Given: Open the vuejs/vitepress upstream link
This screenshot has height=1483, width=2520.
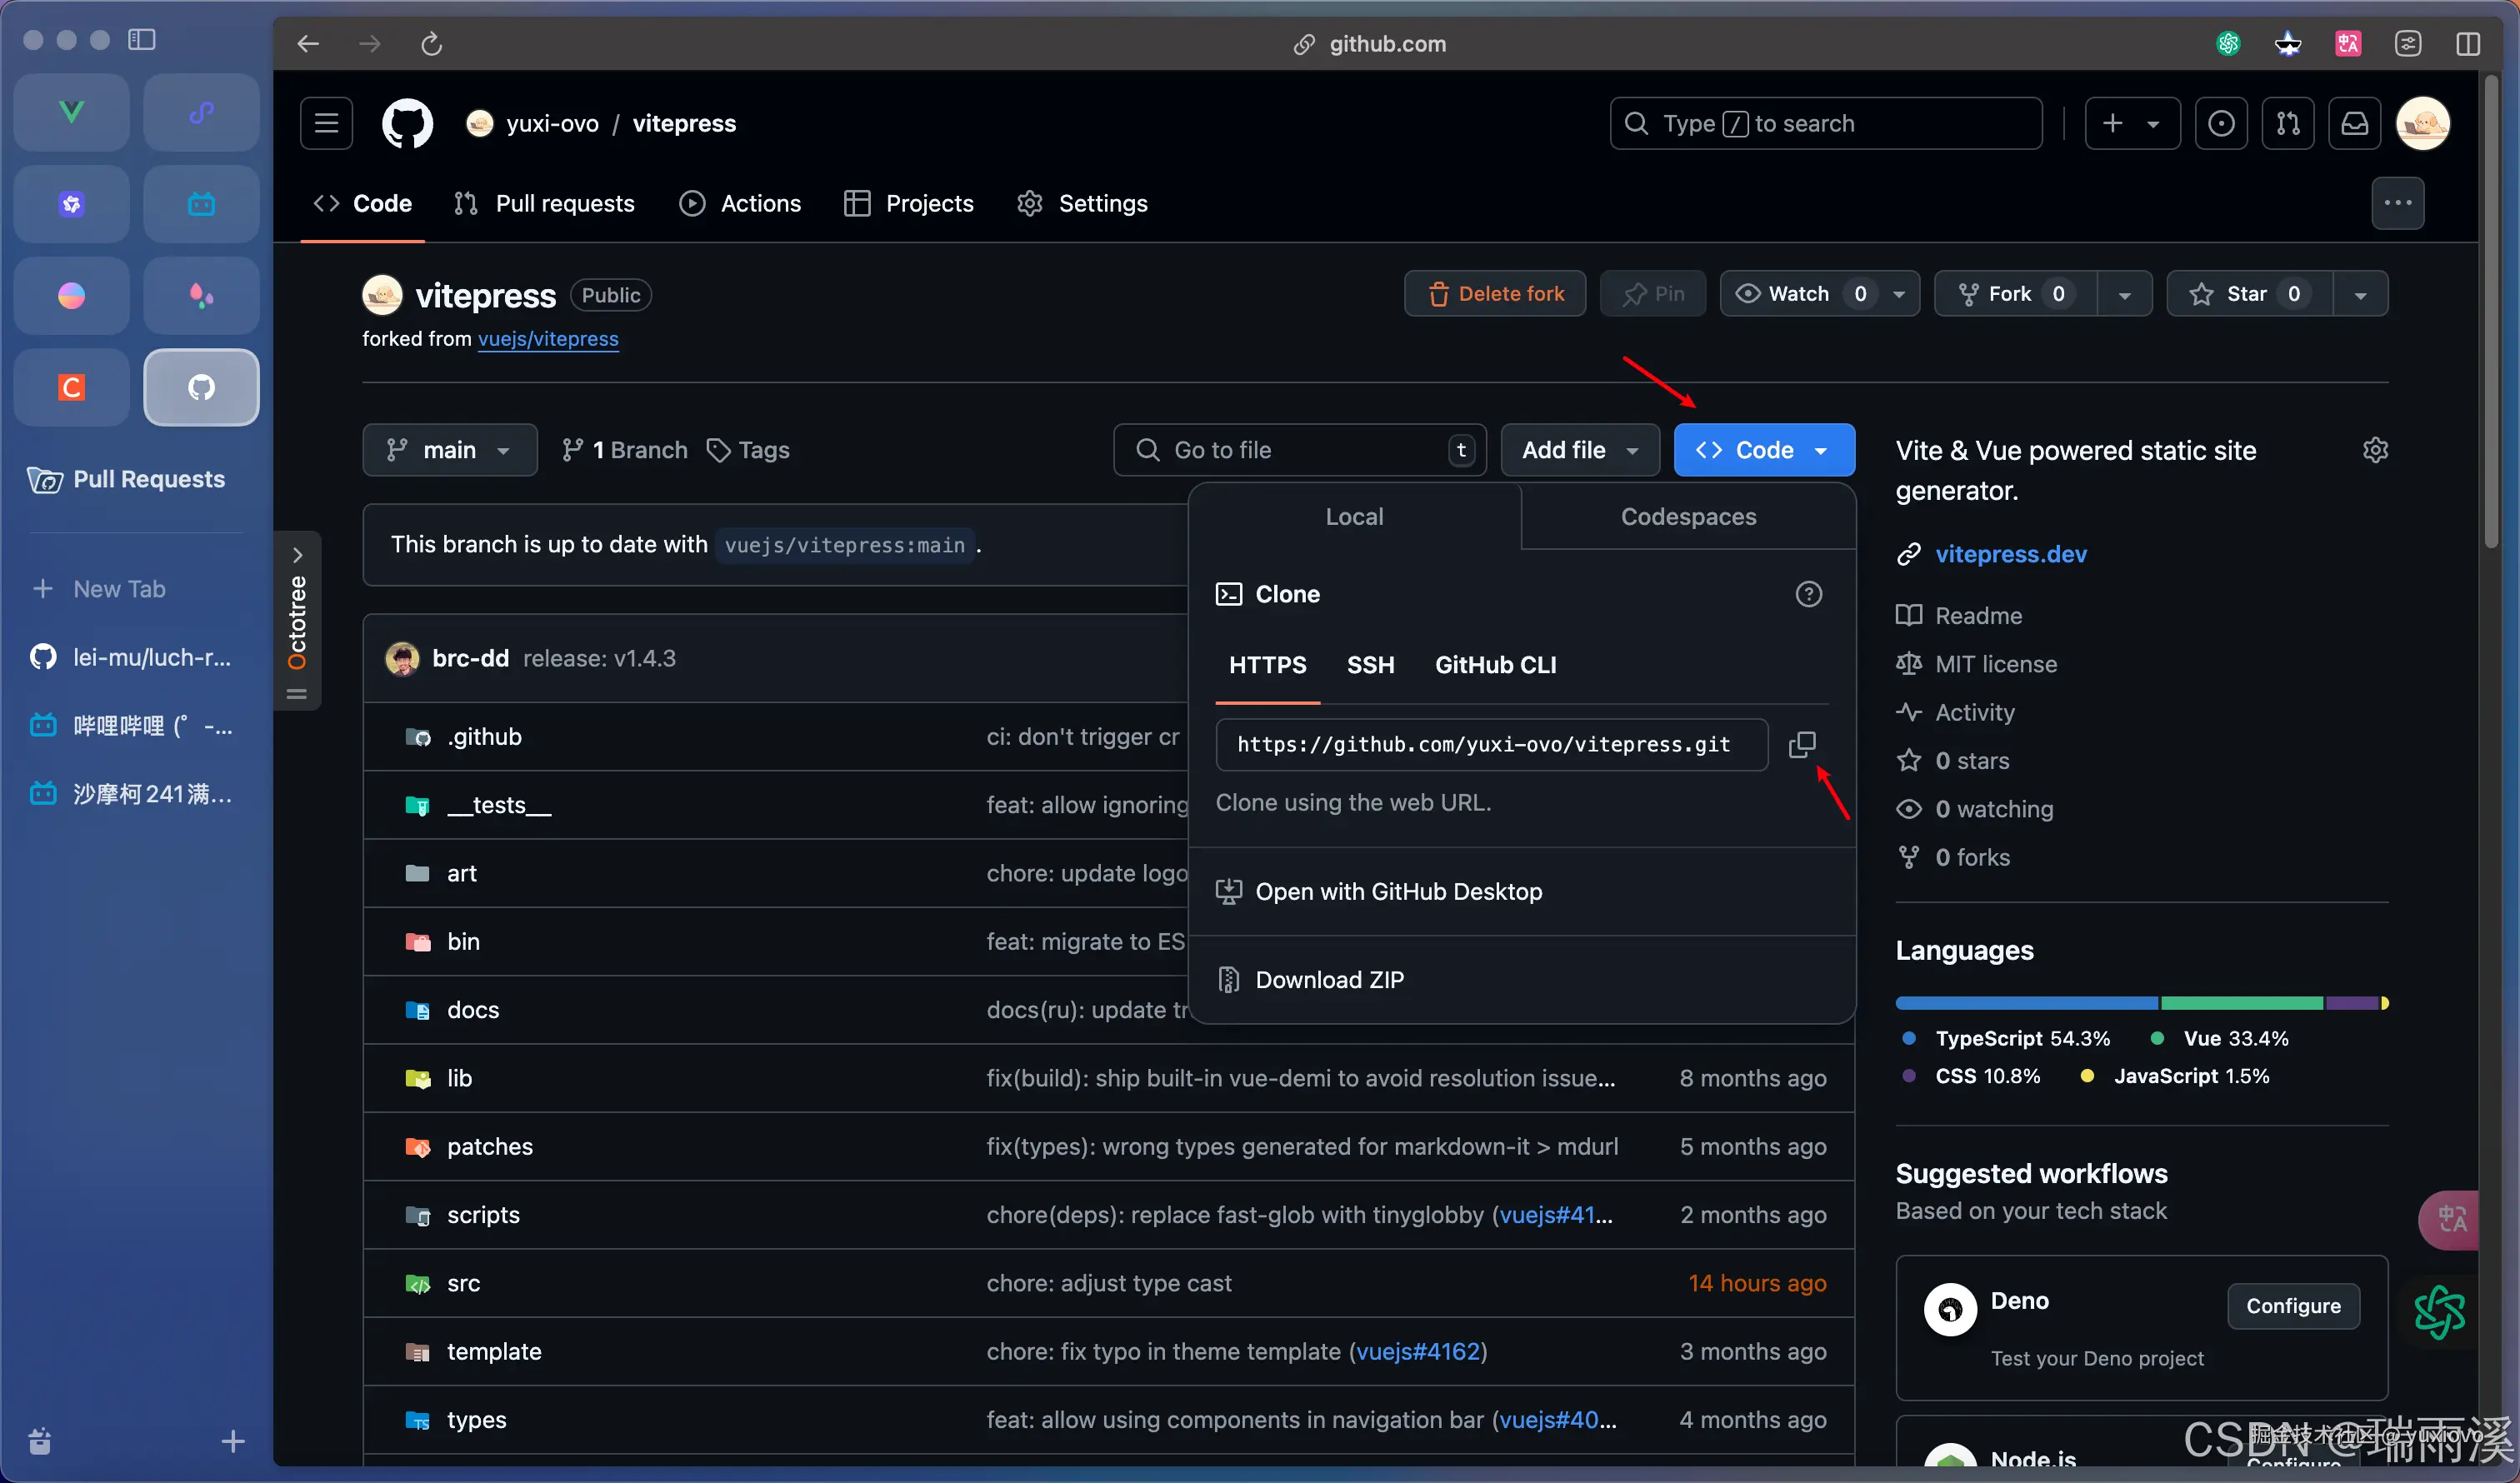Looking at the screenshot, I should point(548,339).
